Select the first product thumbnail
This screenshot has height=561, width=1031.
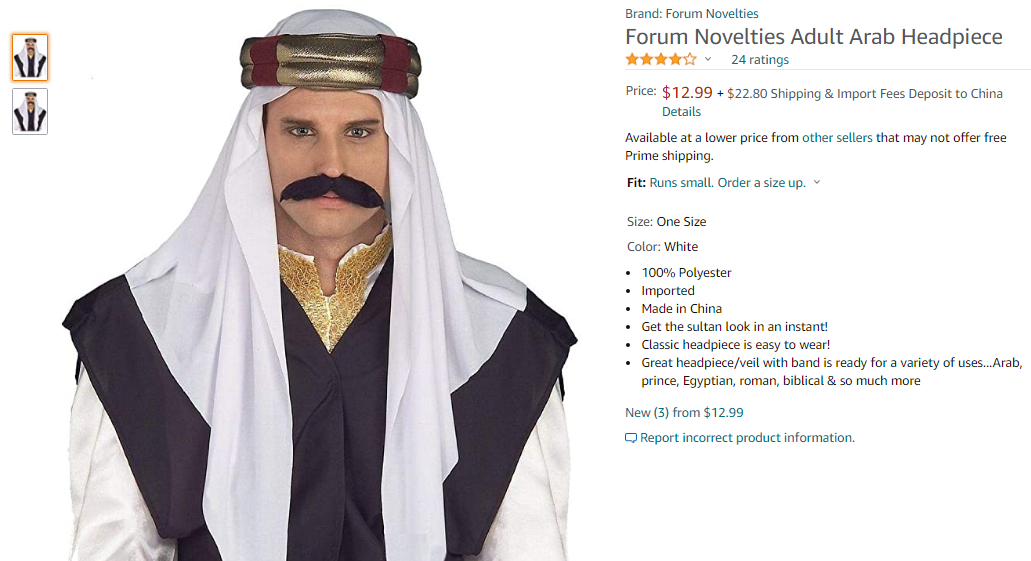(x=30, y=57)
